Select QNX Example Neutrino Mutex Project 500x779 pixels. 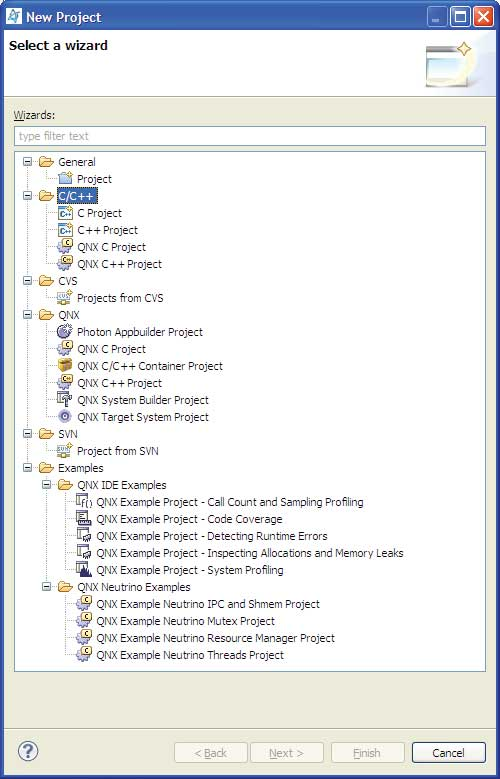coord(185,621)
